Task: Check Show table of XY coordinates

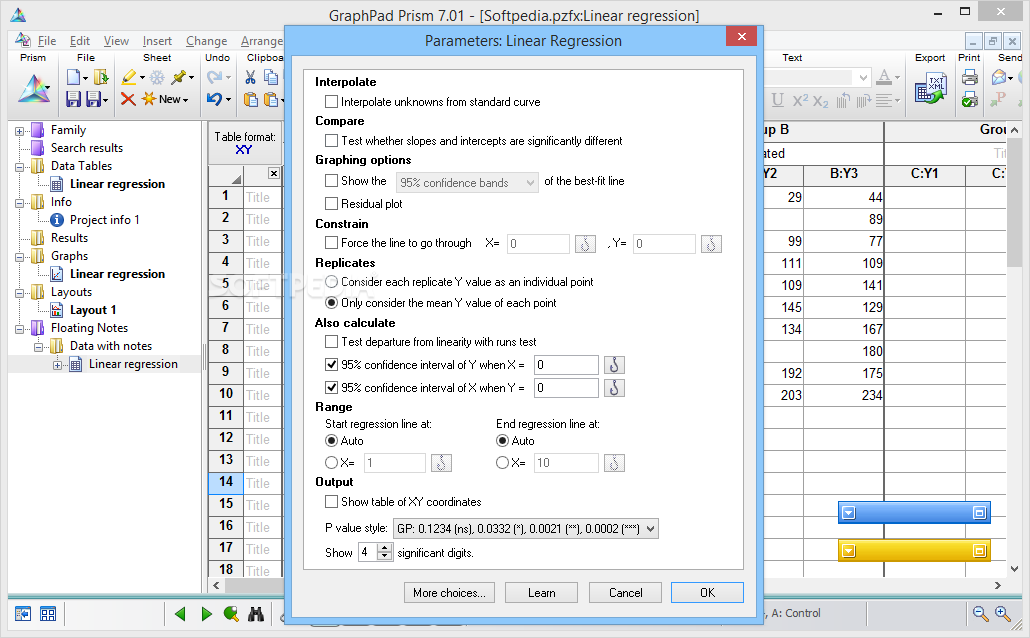Action: tap(332, 501)
